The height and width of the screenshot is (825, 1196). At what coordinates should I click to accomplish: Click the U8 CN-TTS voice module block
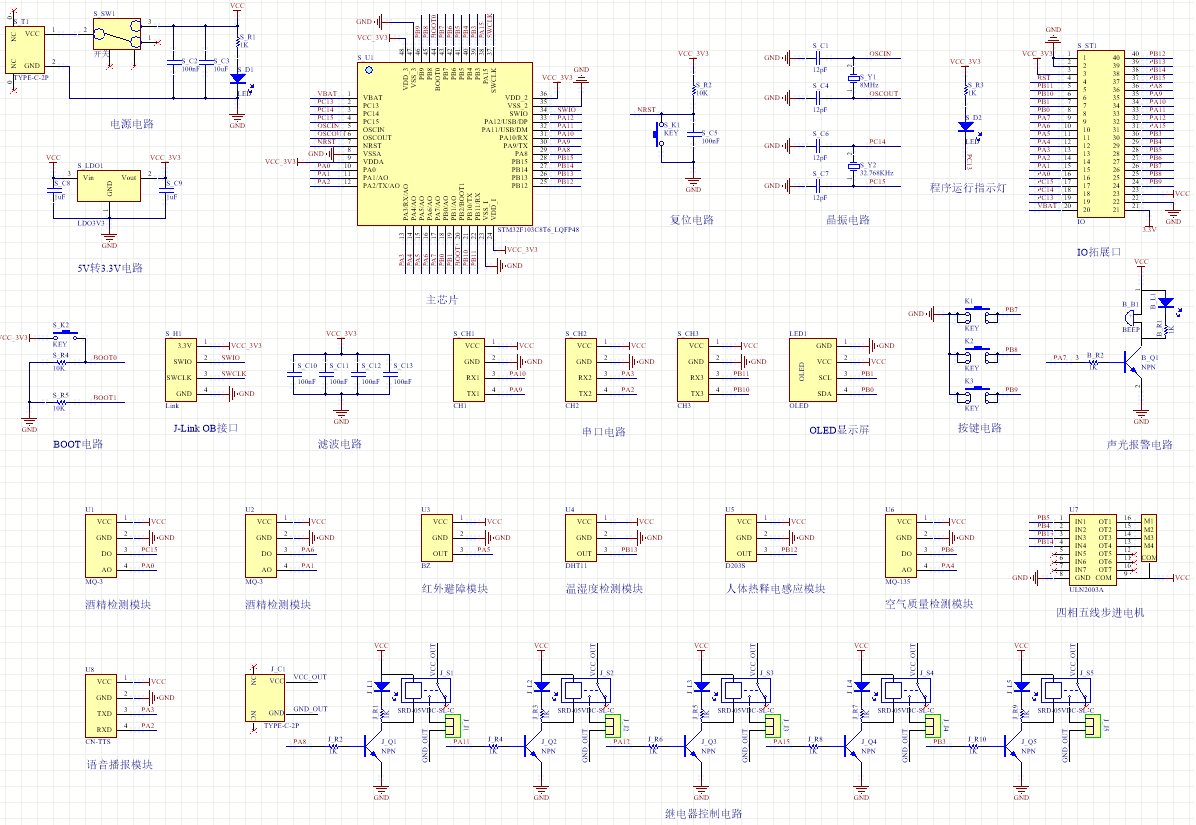point(101,706)
